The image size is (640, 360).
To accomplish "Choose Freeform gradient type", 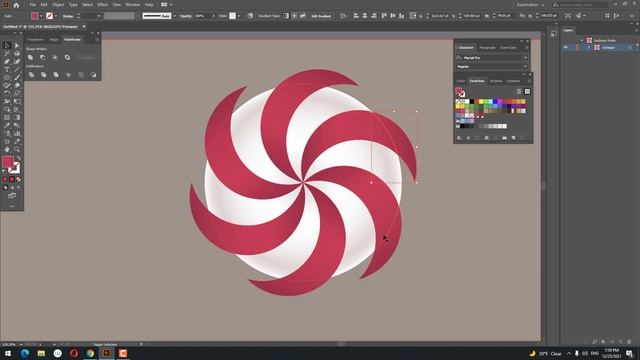I will [x=303, y=16].
